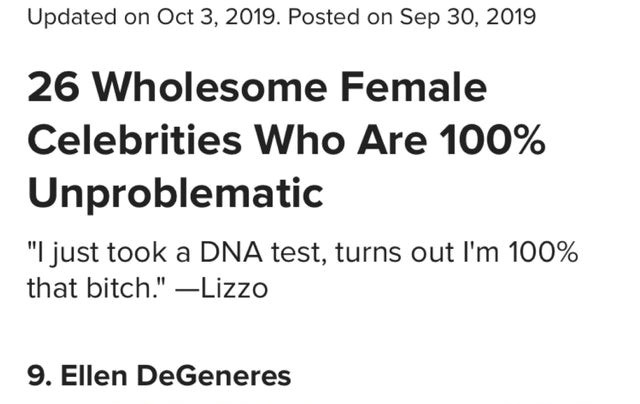Click the number '26' in the headline

tap(53, 87)
